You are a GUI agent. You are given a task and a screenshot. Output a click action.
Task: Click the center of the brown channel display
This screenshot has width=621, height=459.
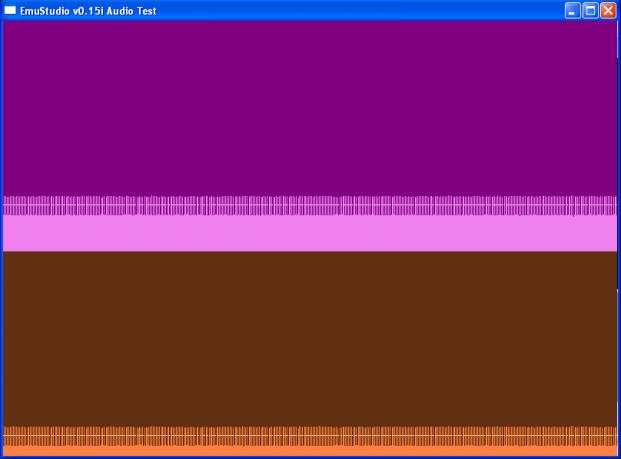pyautogui.click(x=310, y=338)
